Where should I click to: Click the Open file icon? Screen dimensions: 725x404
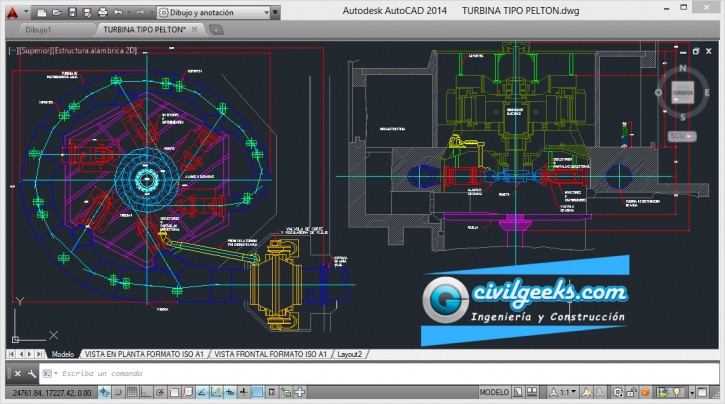tap(56, 12)
